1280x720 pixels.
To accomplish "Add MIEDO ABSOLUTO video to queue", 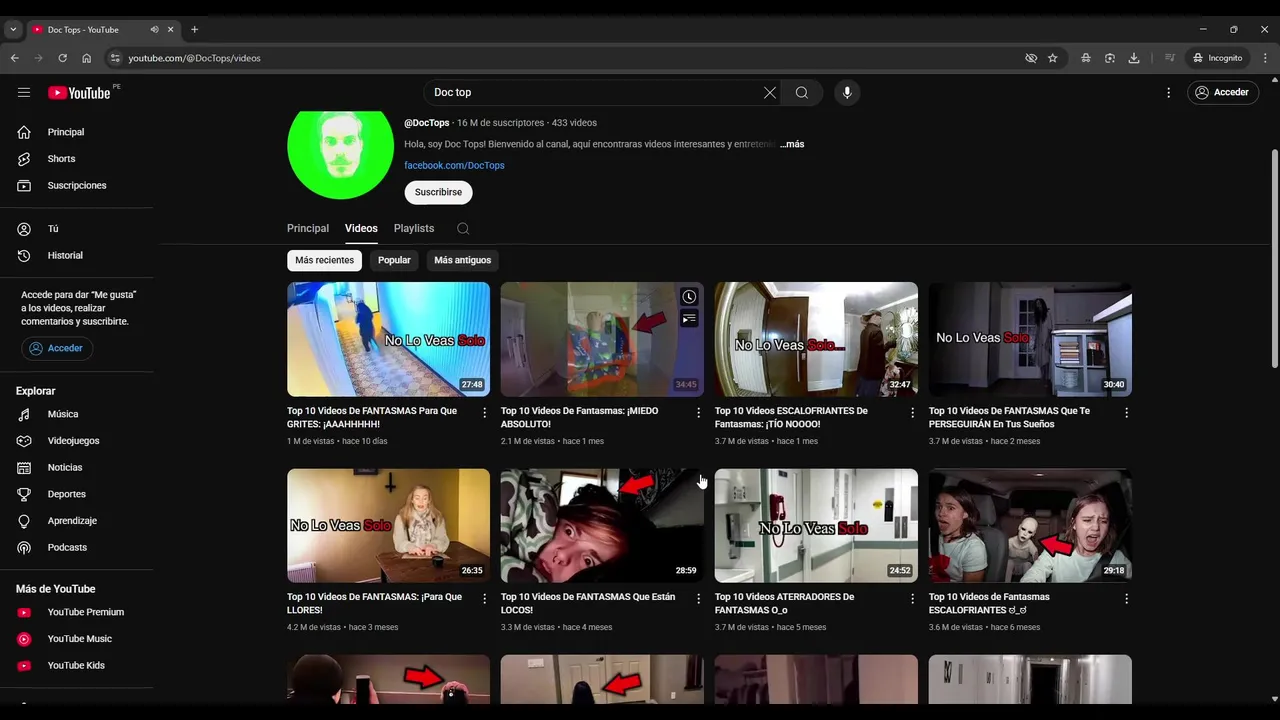I will coord(689,319).
